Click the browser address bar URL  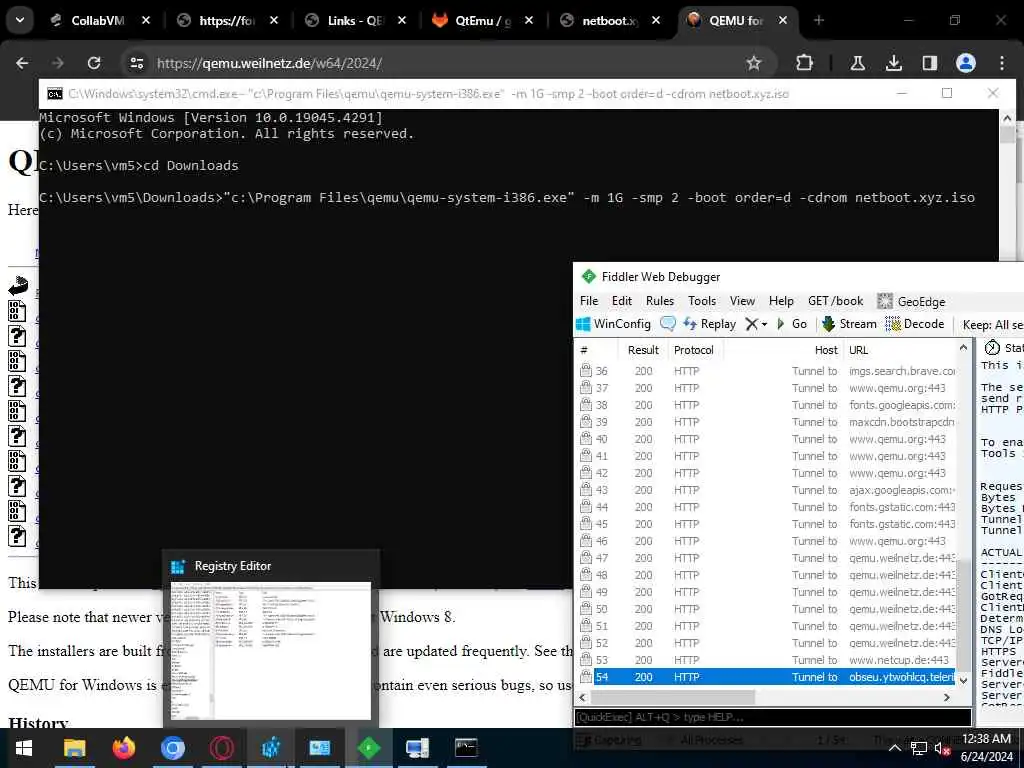tap(269, 63)
